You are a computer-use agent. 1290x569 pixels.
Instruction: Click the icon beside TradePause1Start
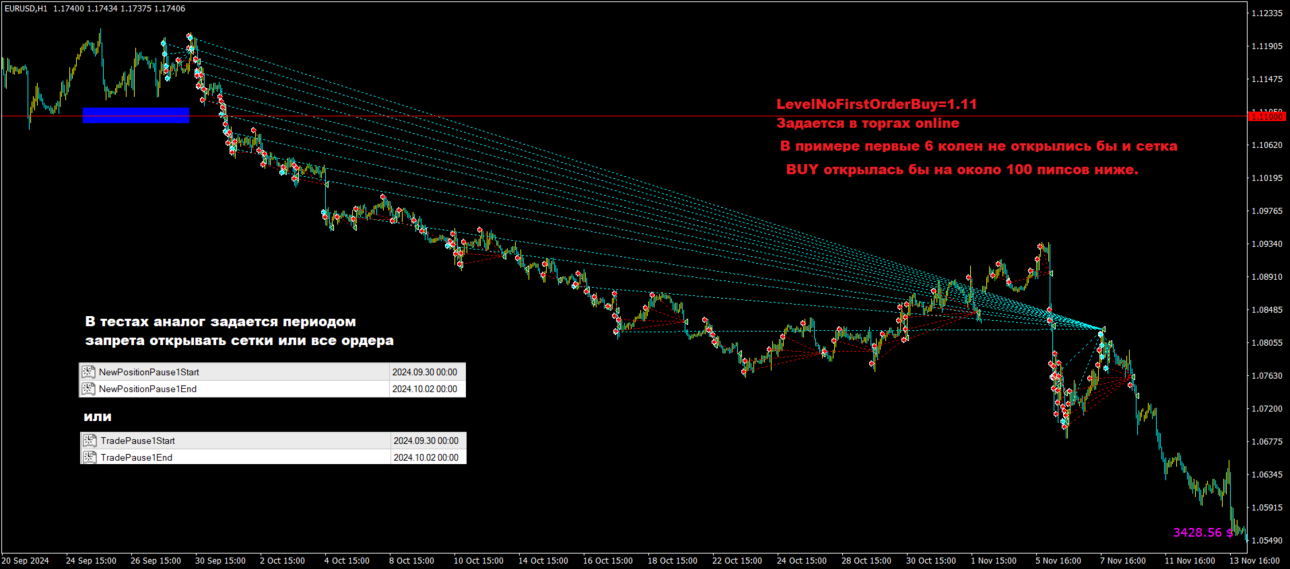click(89, 440)
